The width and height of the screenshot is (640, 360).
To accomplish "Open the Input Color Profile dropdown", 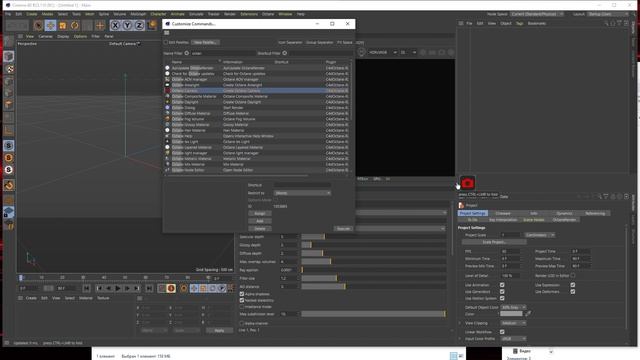I will pyautogui.click(x=513, y=339).
